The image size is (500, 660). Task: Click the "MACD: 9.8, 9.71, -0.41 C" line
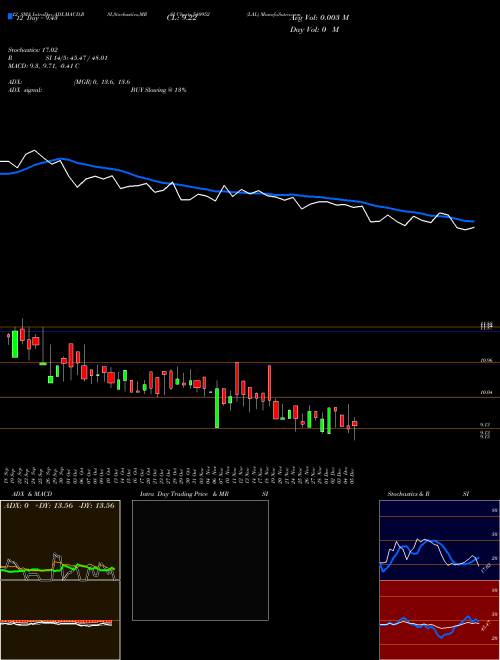coord(44,66)
